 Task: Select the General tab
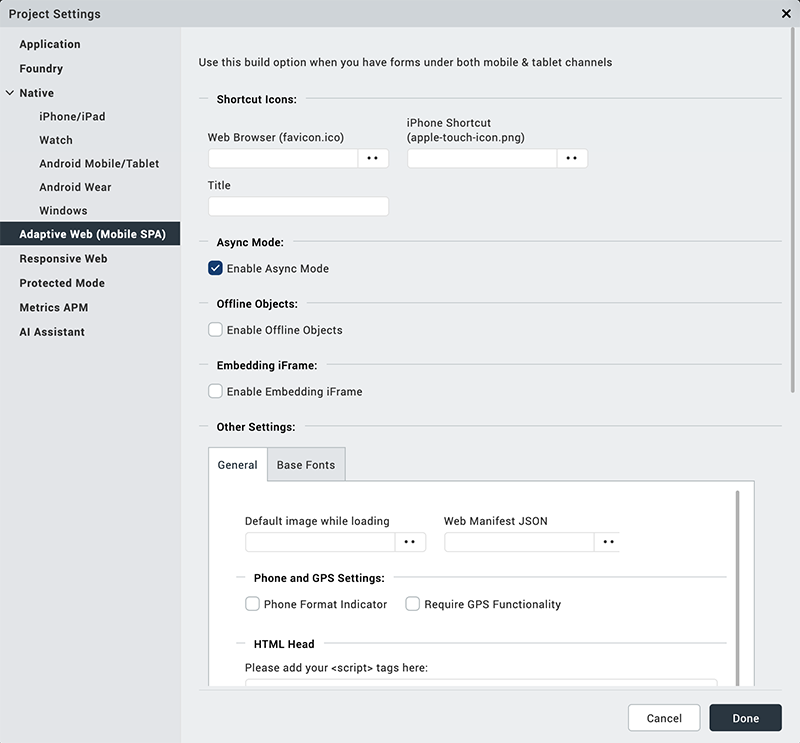tap(237, 465)
